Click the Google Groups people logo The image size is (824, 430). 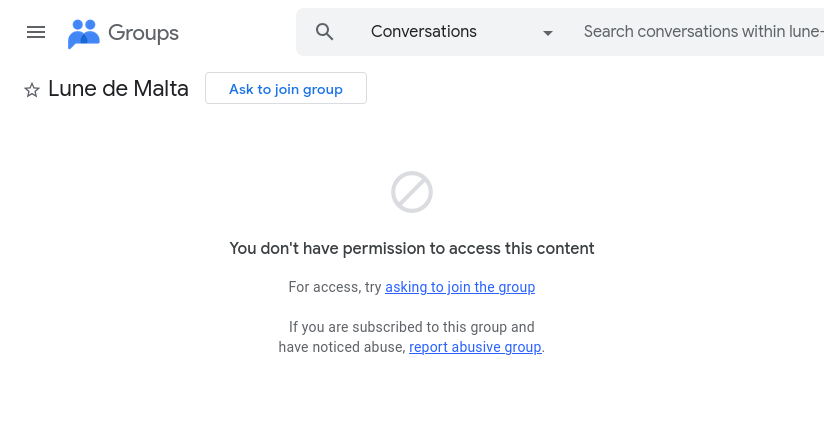pyautogui.click(x=84, y=33)
